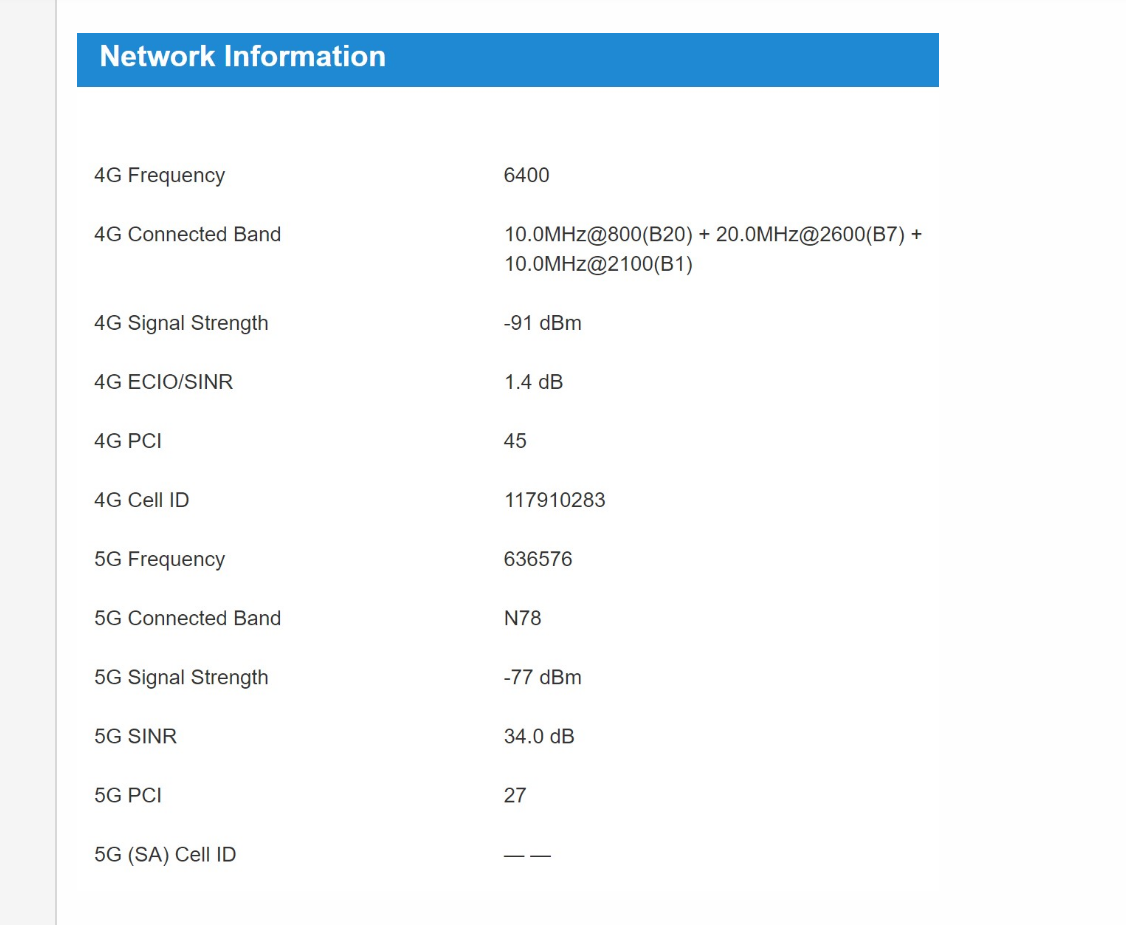Click the 10.0MHz@800(B20) band value
The height and width of the screenshot is (925, 1126).
tap(598, 234)
